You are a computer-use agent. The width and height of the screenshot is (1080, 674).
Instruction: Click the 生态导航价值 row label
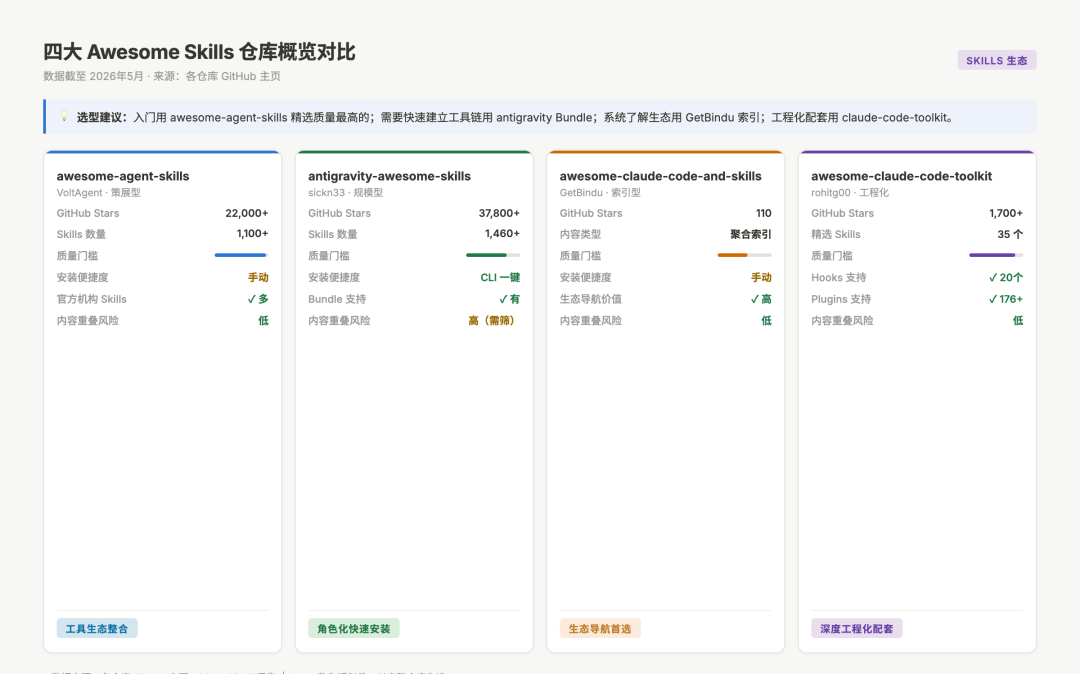[x=590, y=299]
